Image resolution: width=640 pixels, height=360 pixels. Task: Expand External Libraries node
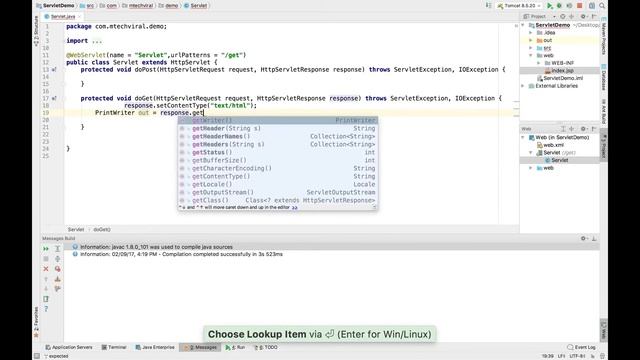coord(523,86)
